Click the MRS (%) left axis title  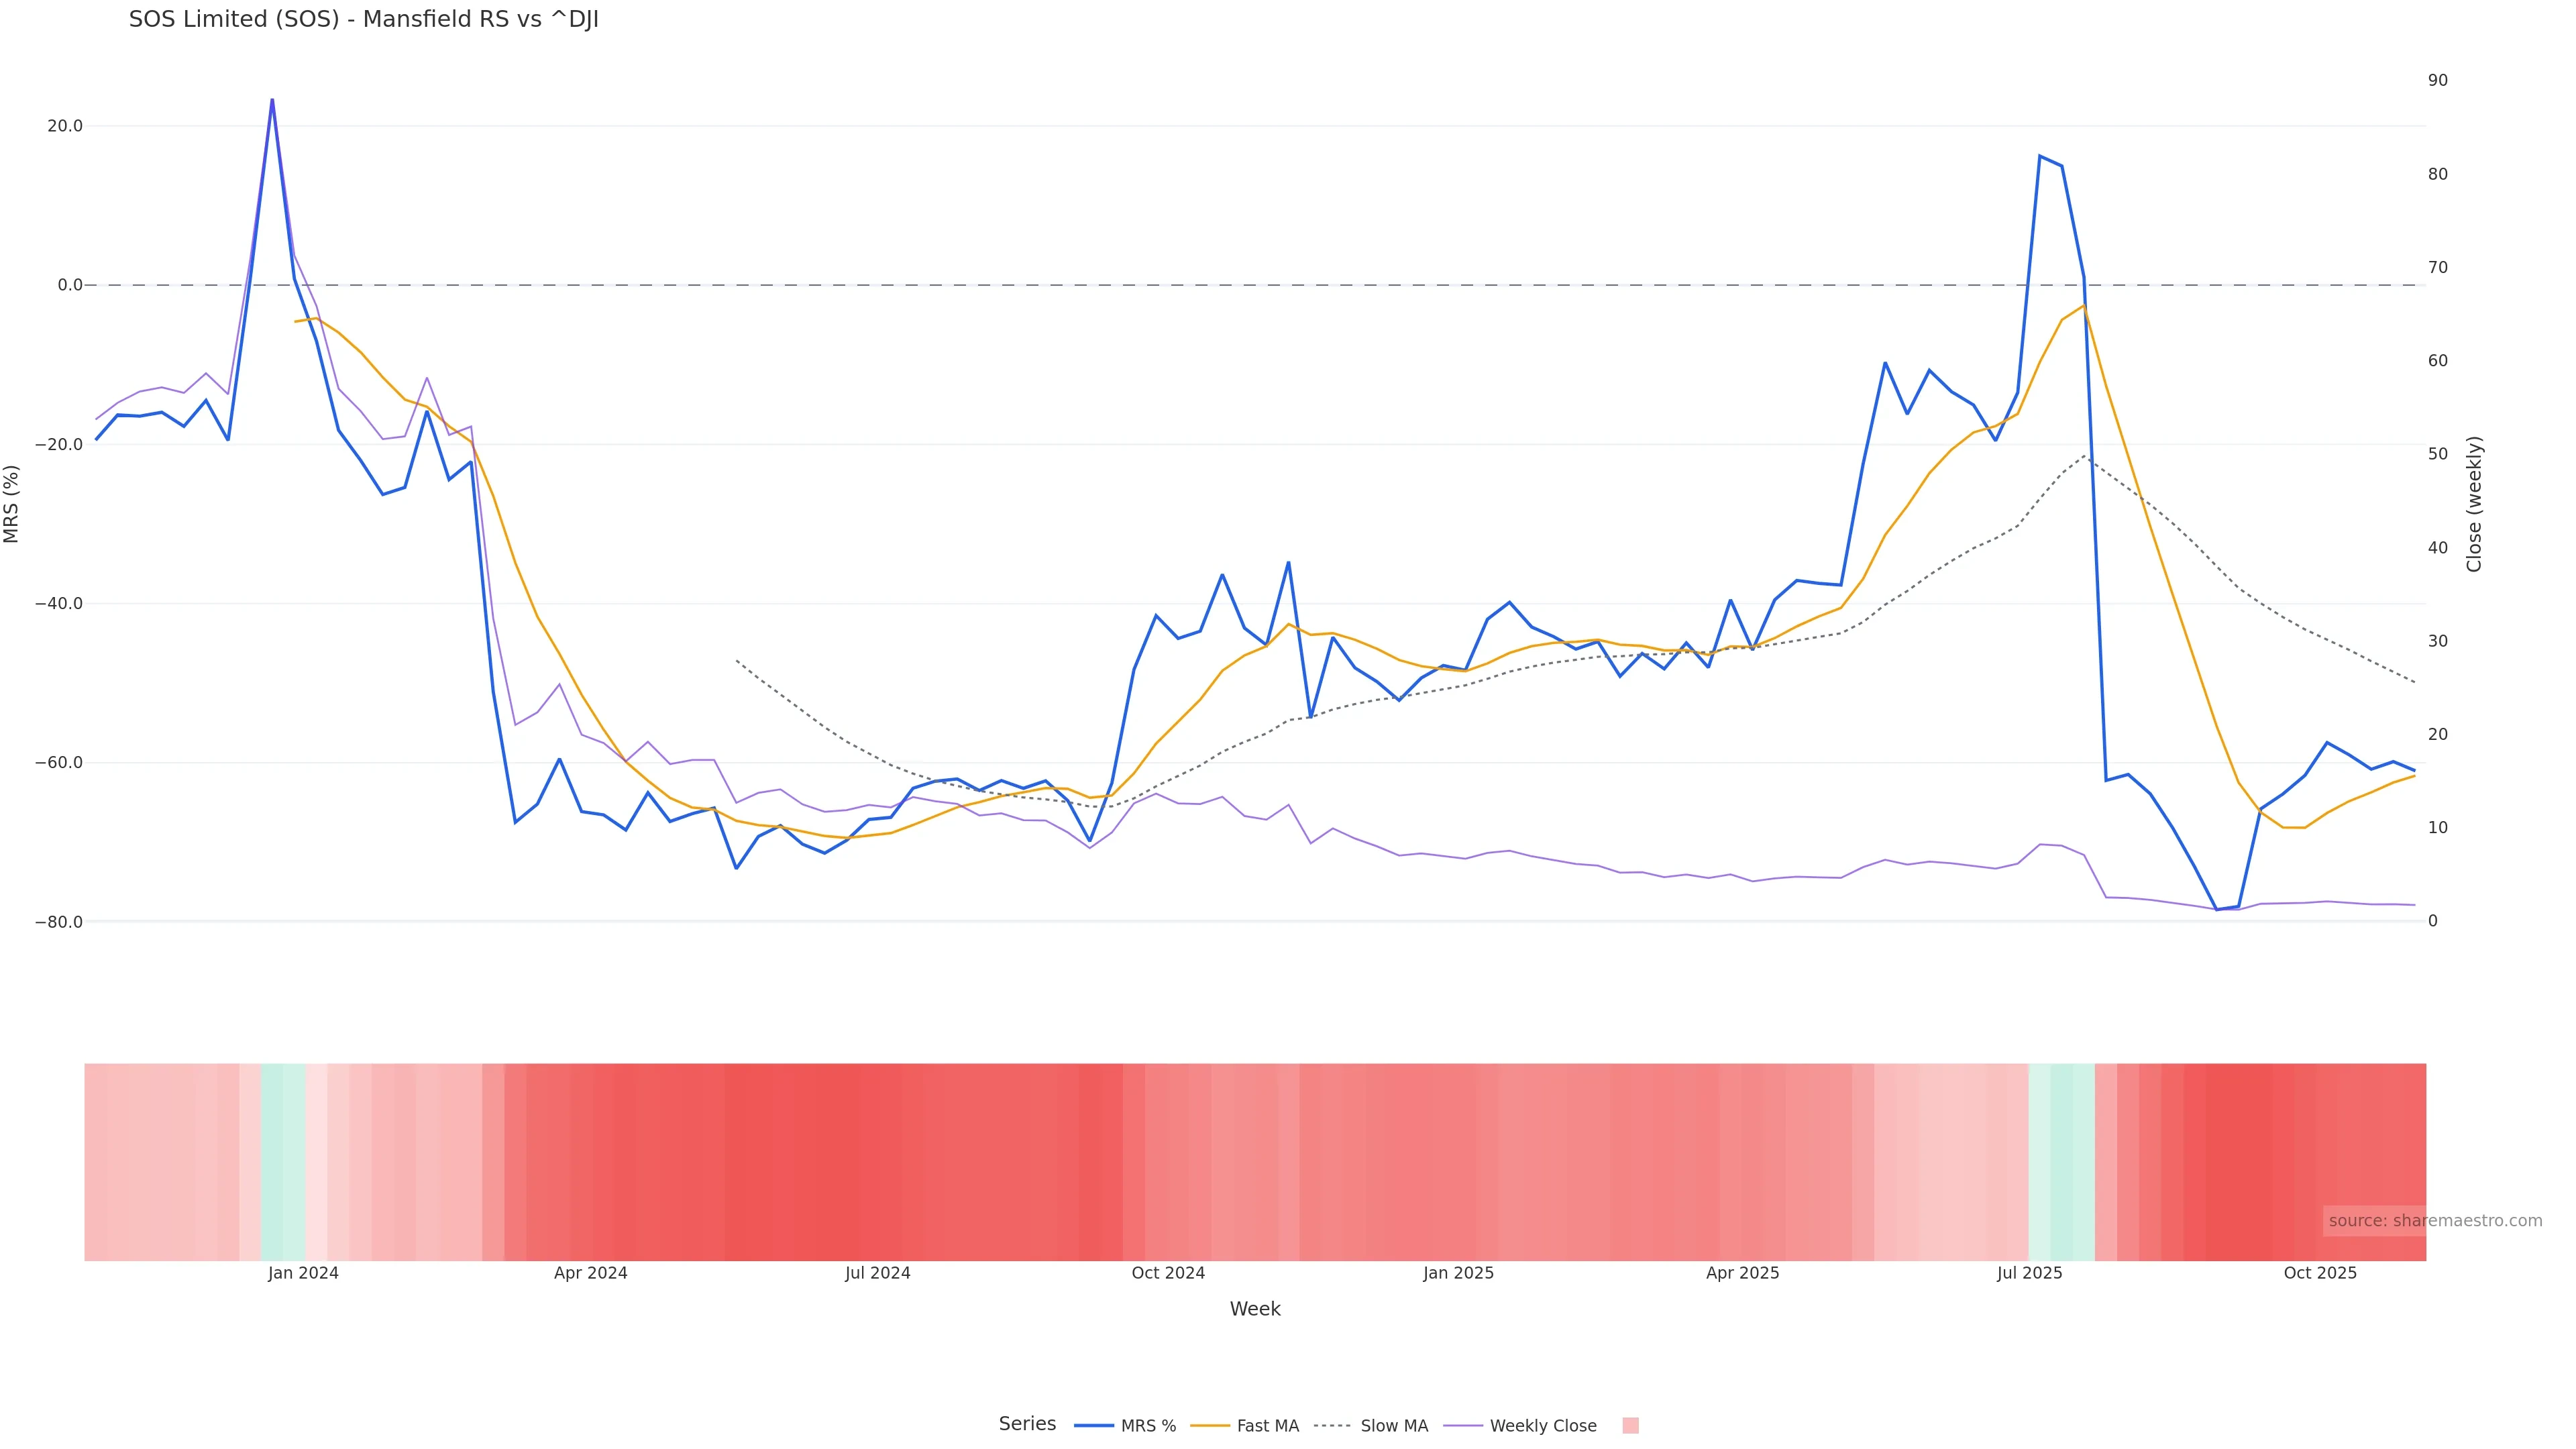[x=12, y=504]
